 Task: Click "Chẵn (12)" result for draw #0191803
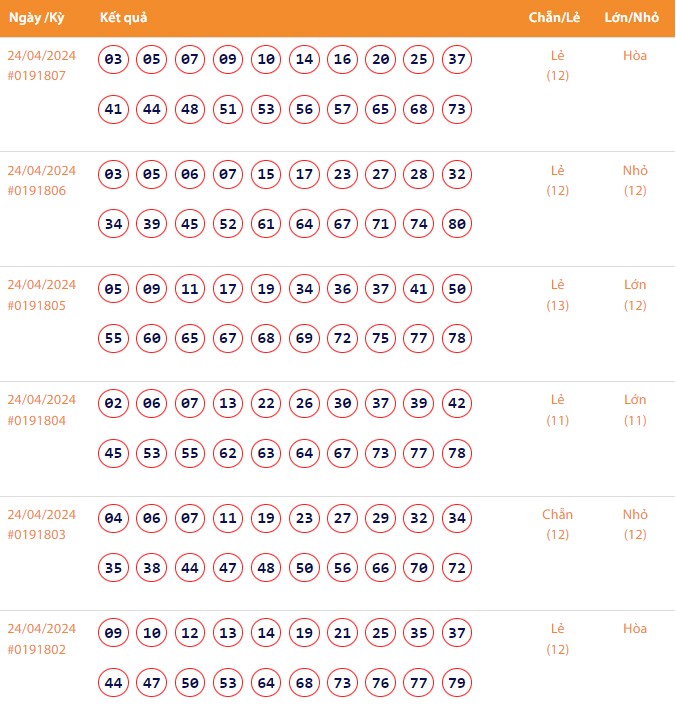(557, 524)
